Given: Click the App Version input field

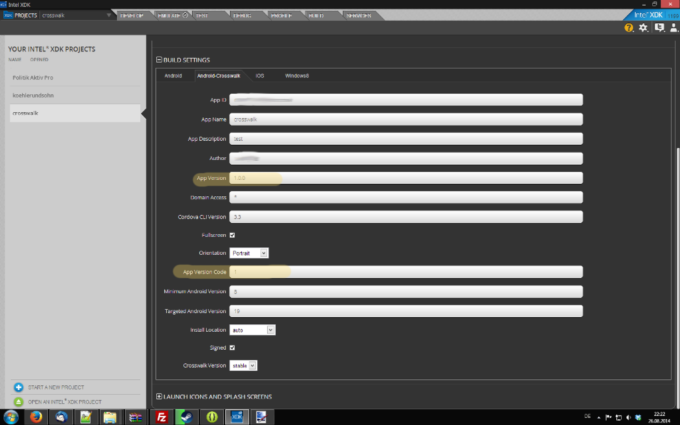Looking at the screenshot, I should point(406,178).
